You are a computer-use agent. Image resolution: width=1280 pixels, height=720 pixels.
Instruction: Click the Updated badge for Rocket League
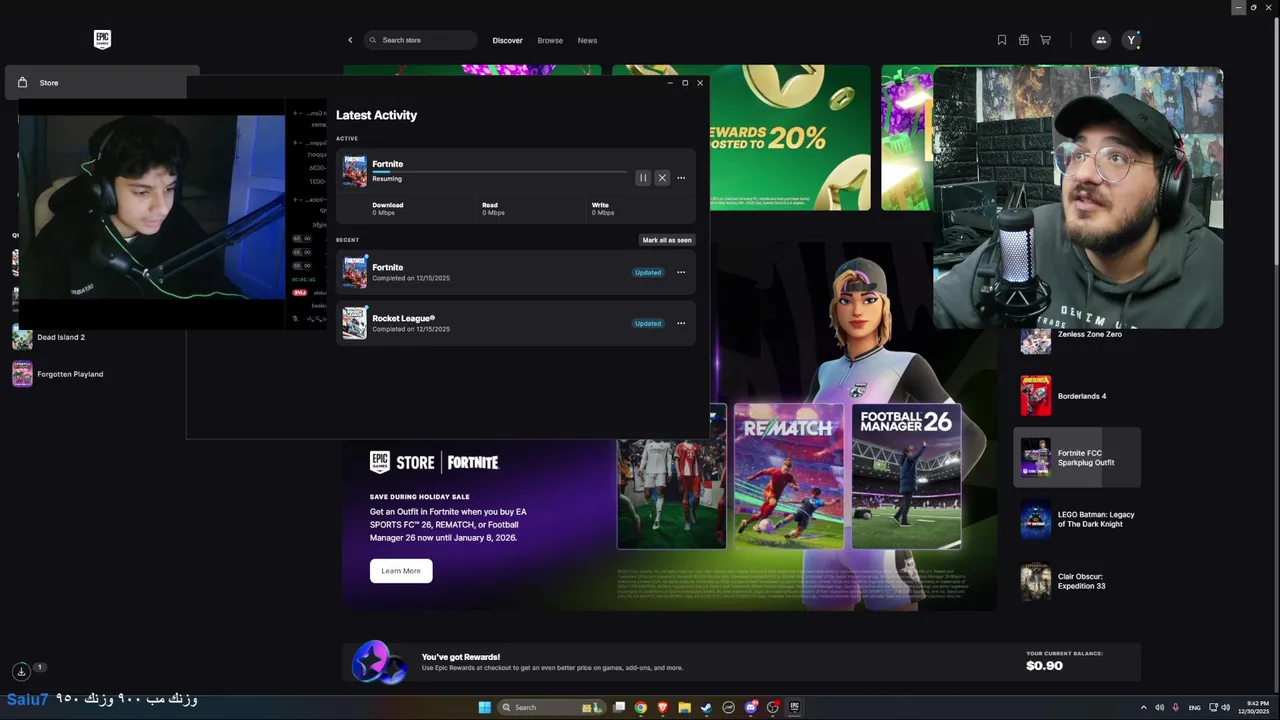click(x=648, y=323)
